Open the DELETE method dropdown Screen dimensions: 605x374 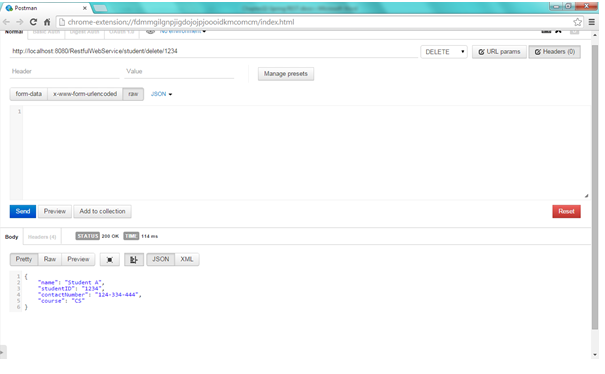coord(444,52)
